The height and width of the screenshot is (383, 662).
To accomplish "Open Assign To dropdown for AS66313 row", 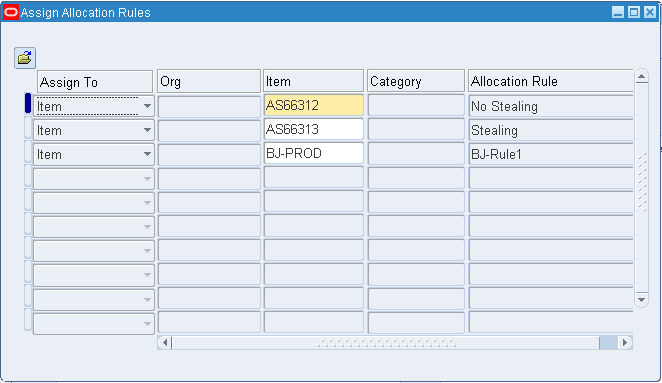I will tap(147, 130).
